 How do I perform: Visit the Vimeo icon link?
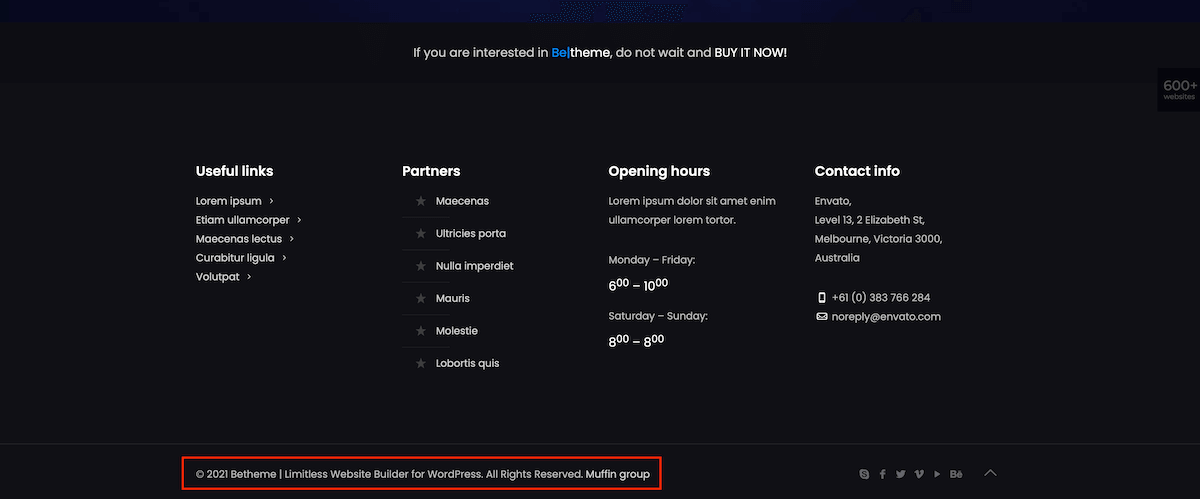919,474
